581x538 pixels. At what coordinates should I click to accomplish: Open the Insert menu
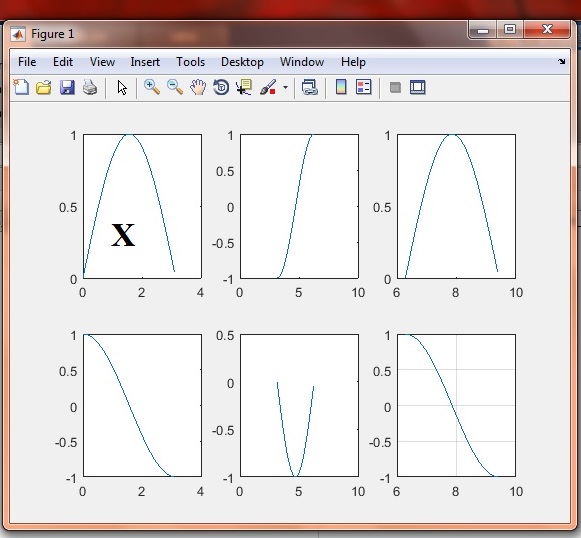pyautogui.click(x=145, y=62)
